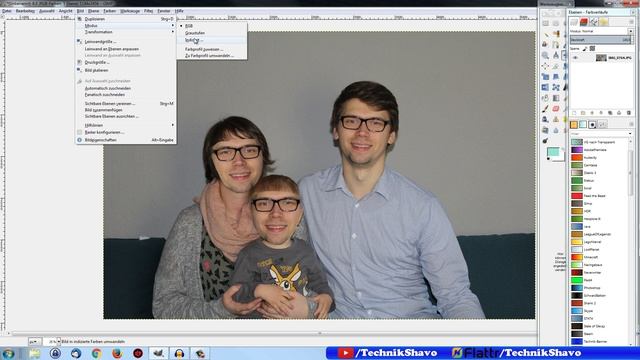Open the gradient Filter dropdown
Screen dimensions: 640x360
click(601, 134)
